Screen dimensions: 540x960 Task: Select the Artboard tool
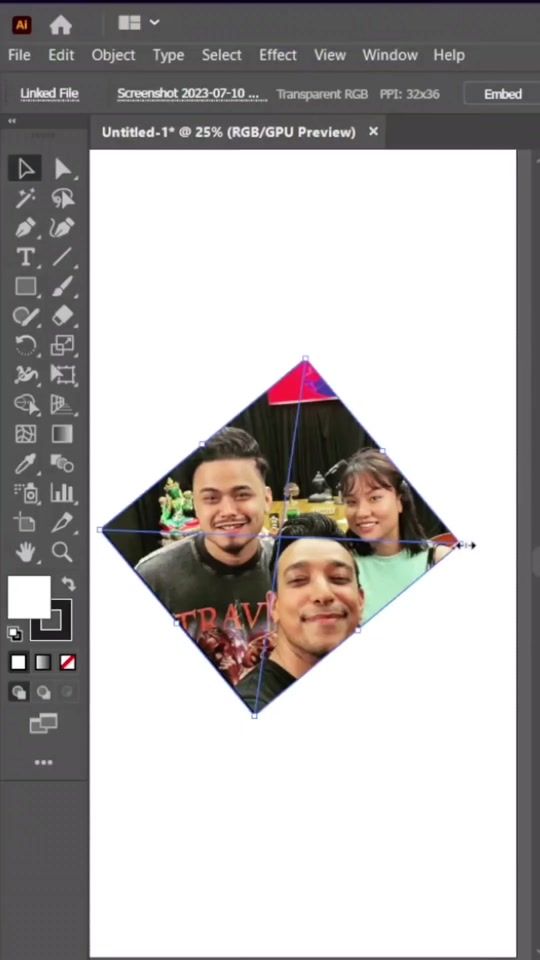pos(25,522)
